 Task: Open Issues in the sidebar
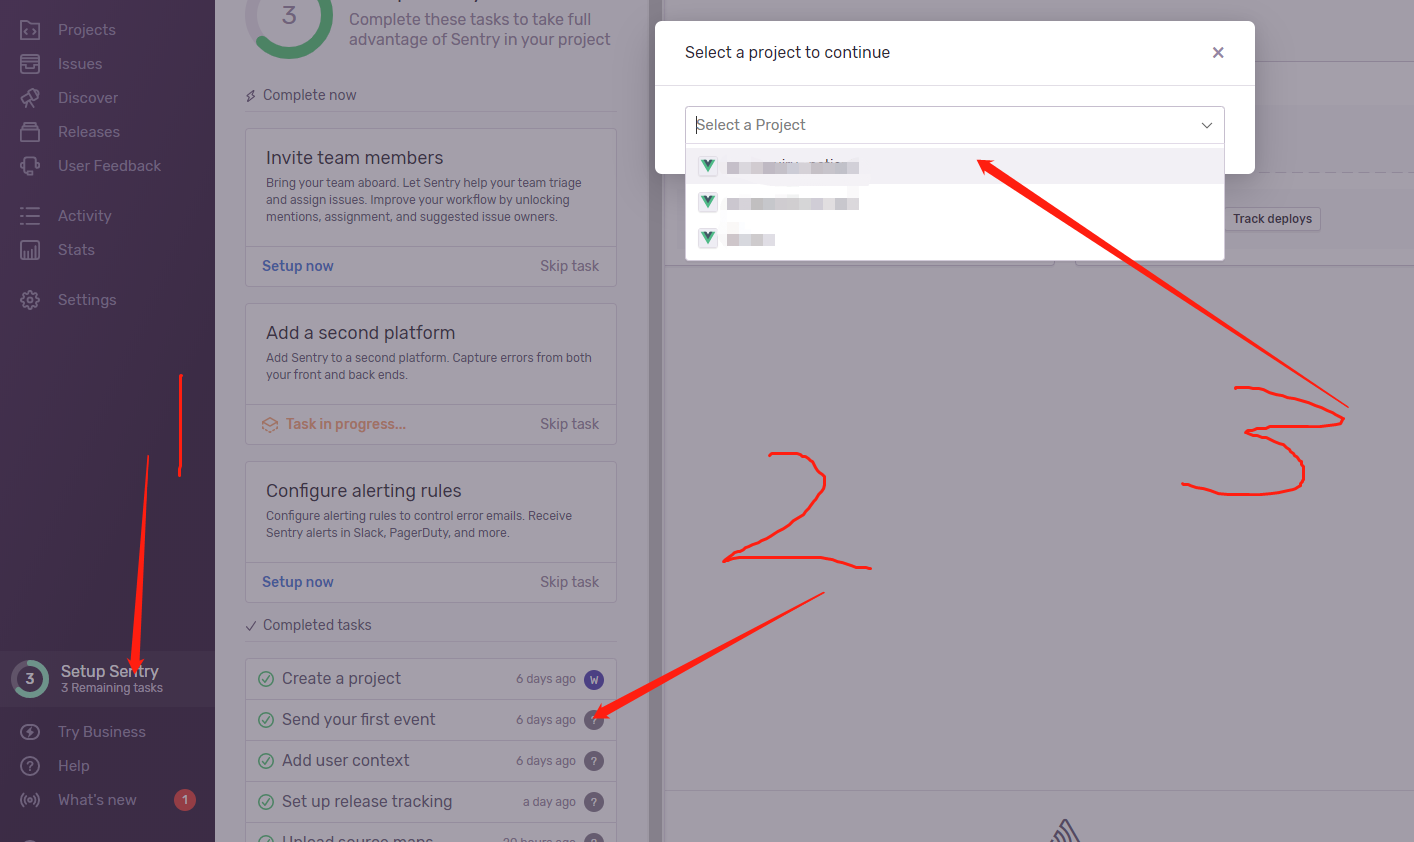click(80, 64)
